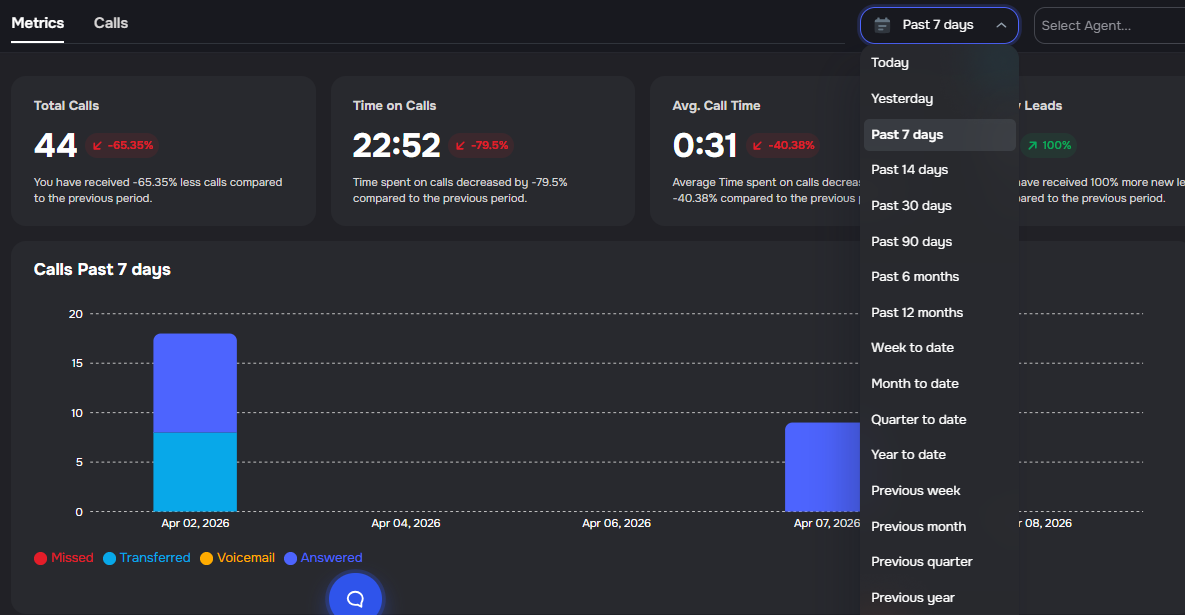
Task: Switch to the Calls tab
Action: coord(111,23)
